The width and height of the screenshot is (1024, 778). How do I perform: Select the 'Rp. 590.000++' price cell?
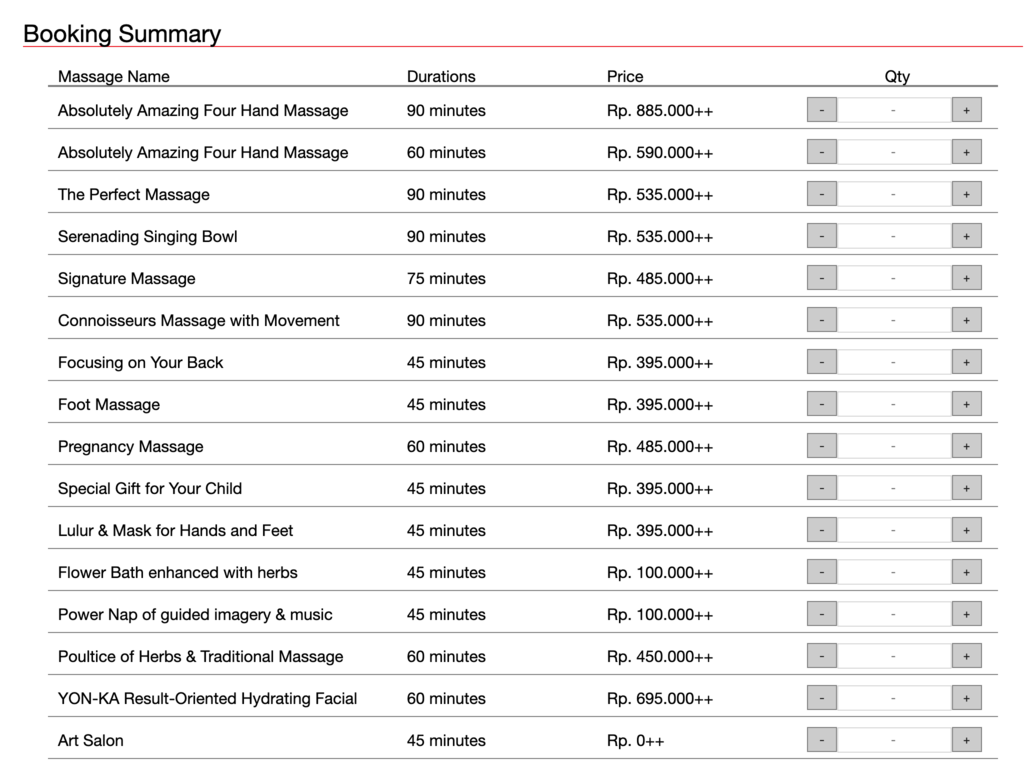[660, 152]
